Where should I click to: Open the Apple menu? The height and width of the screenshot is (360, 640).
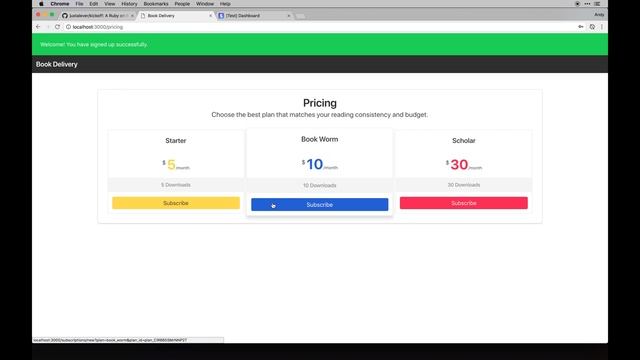(41, 4)
